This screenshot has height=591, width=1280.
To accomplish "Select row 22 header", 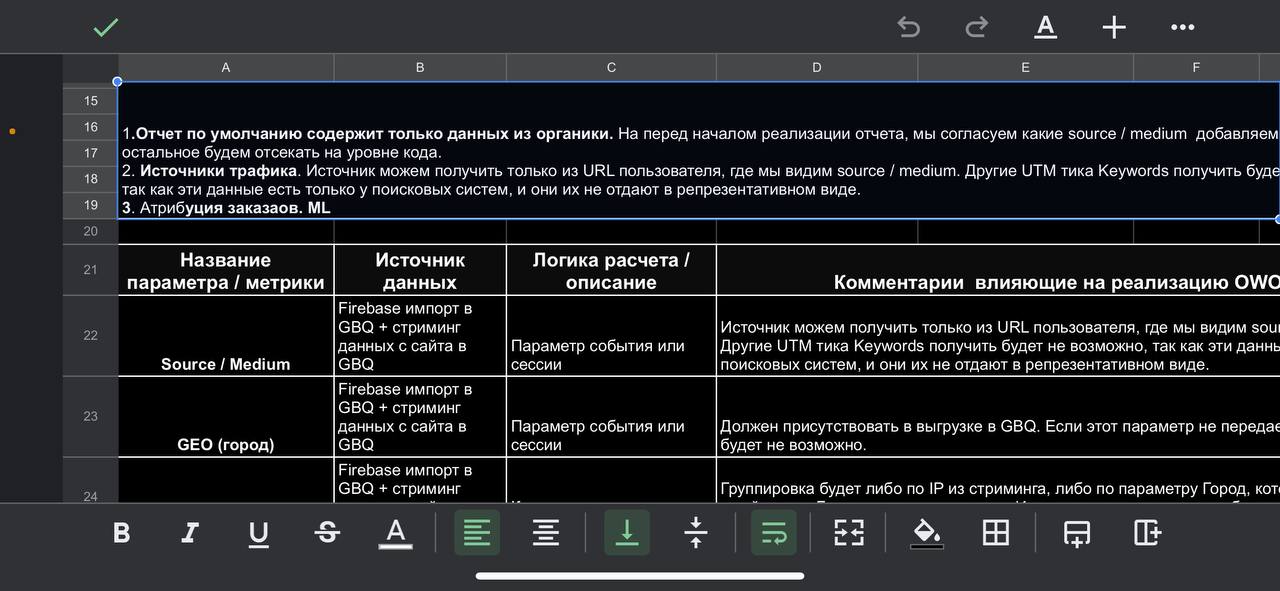I will (x=90, y=336).
